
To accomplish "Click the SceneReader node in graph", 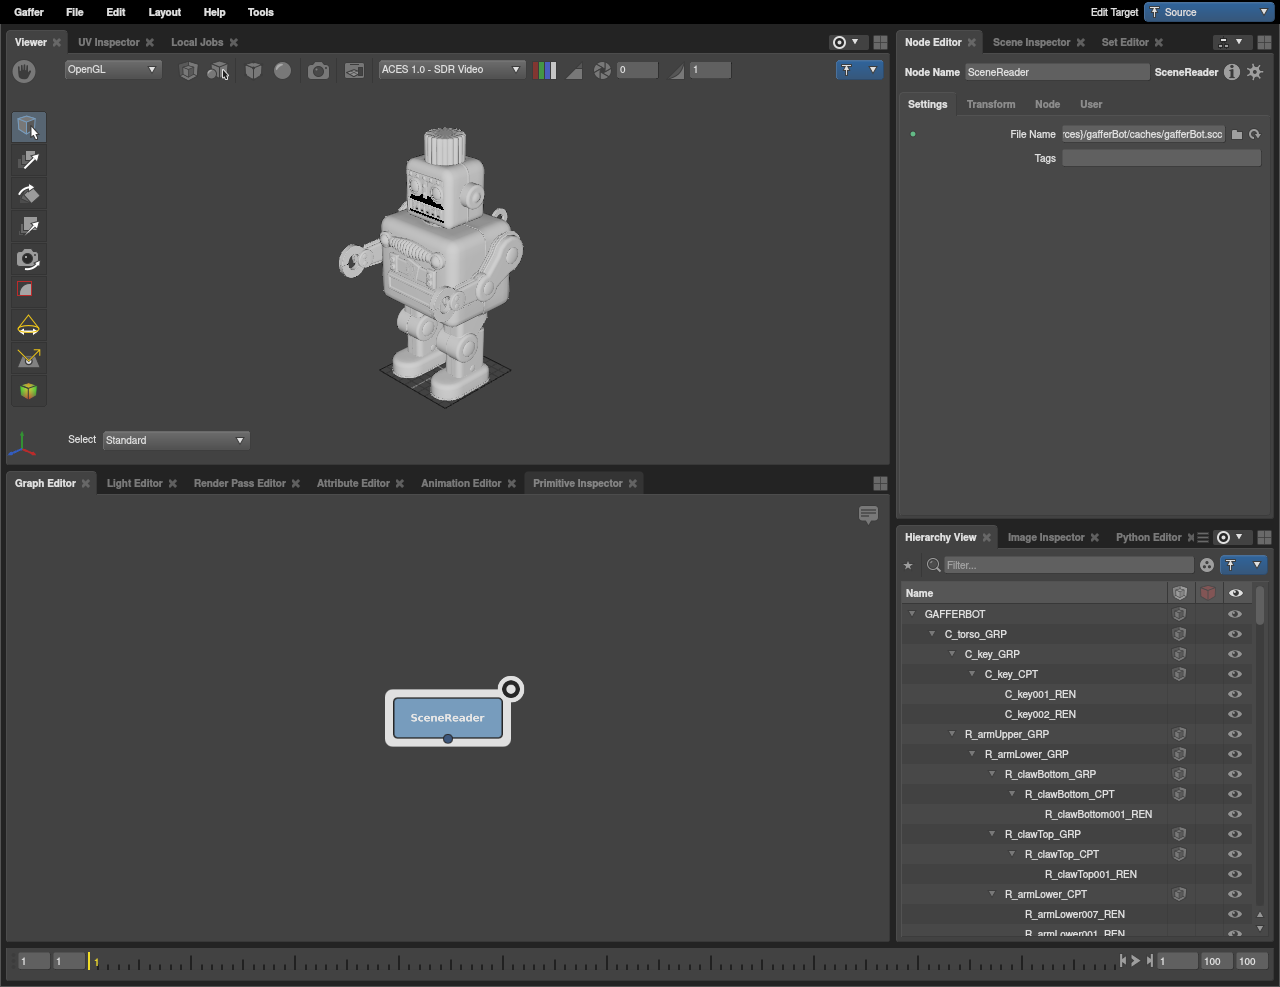I will [x=447, y=717].
